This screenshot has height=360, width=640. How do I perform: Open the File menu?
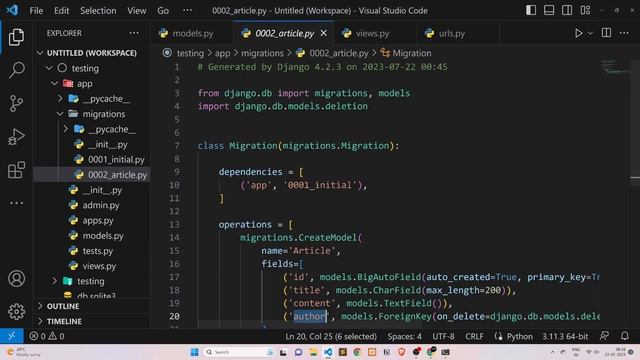[36, 11]
